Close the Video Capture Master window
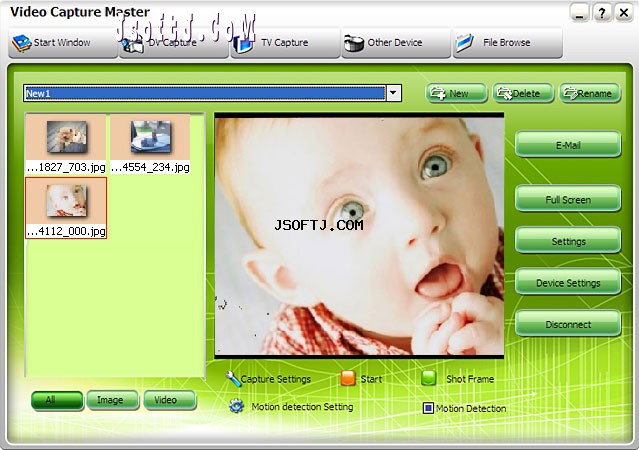Screen dimensions: 639x450 [x=624, y=13]
